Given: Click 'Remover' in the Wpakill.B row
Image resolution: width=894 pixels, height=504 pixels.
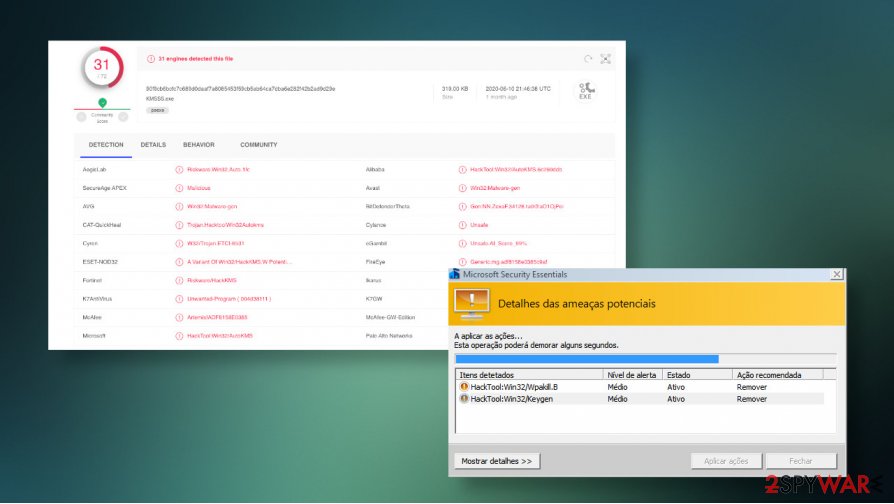Looking at the screenshot, I should pos(751,387).
